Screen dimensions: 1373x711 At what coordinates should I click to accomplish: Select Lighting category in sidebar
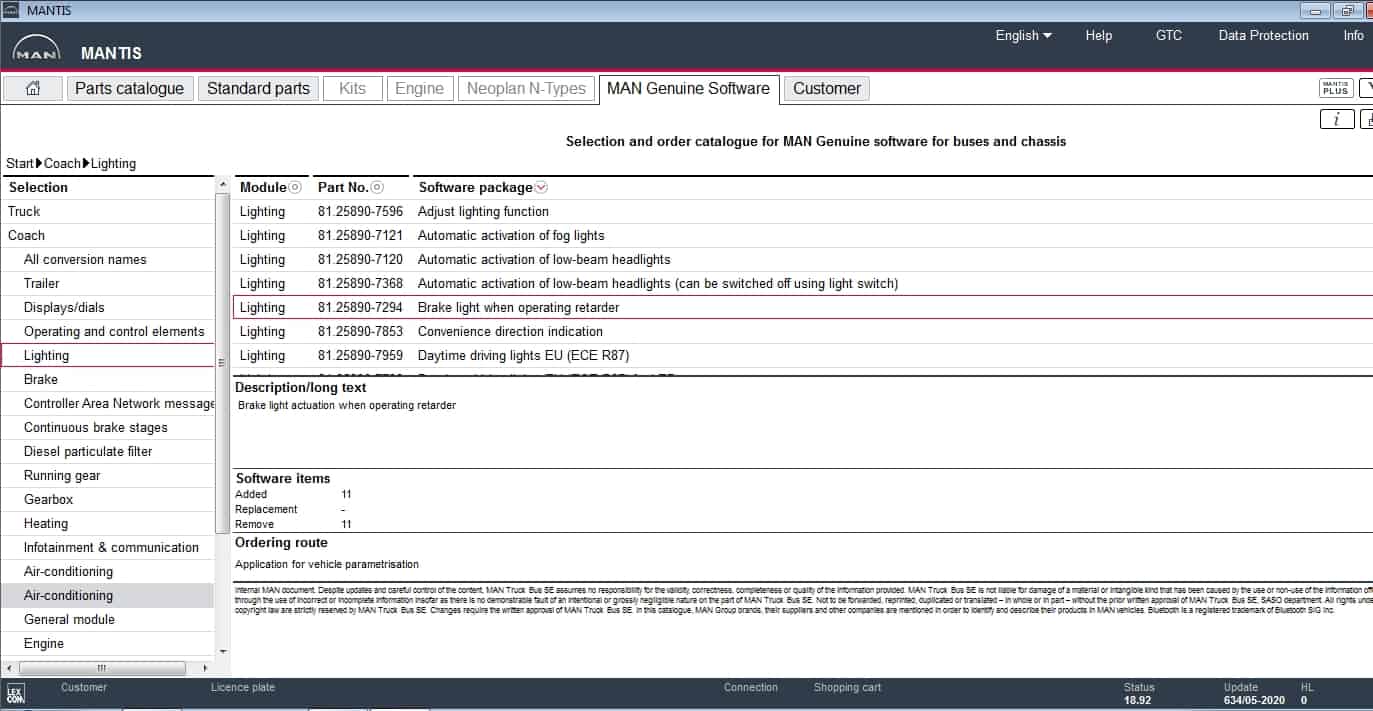[108, 355]
